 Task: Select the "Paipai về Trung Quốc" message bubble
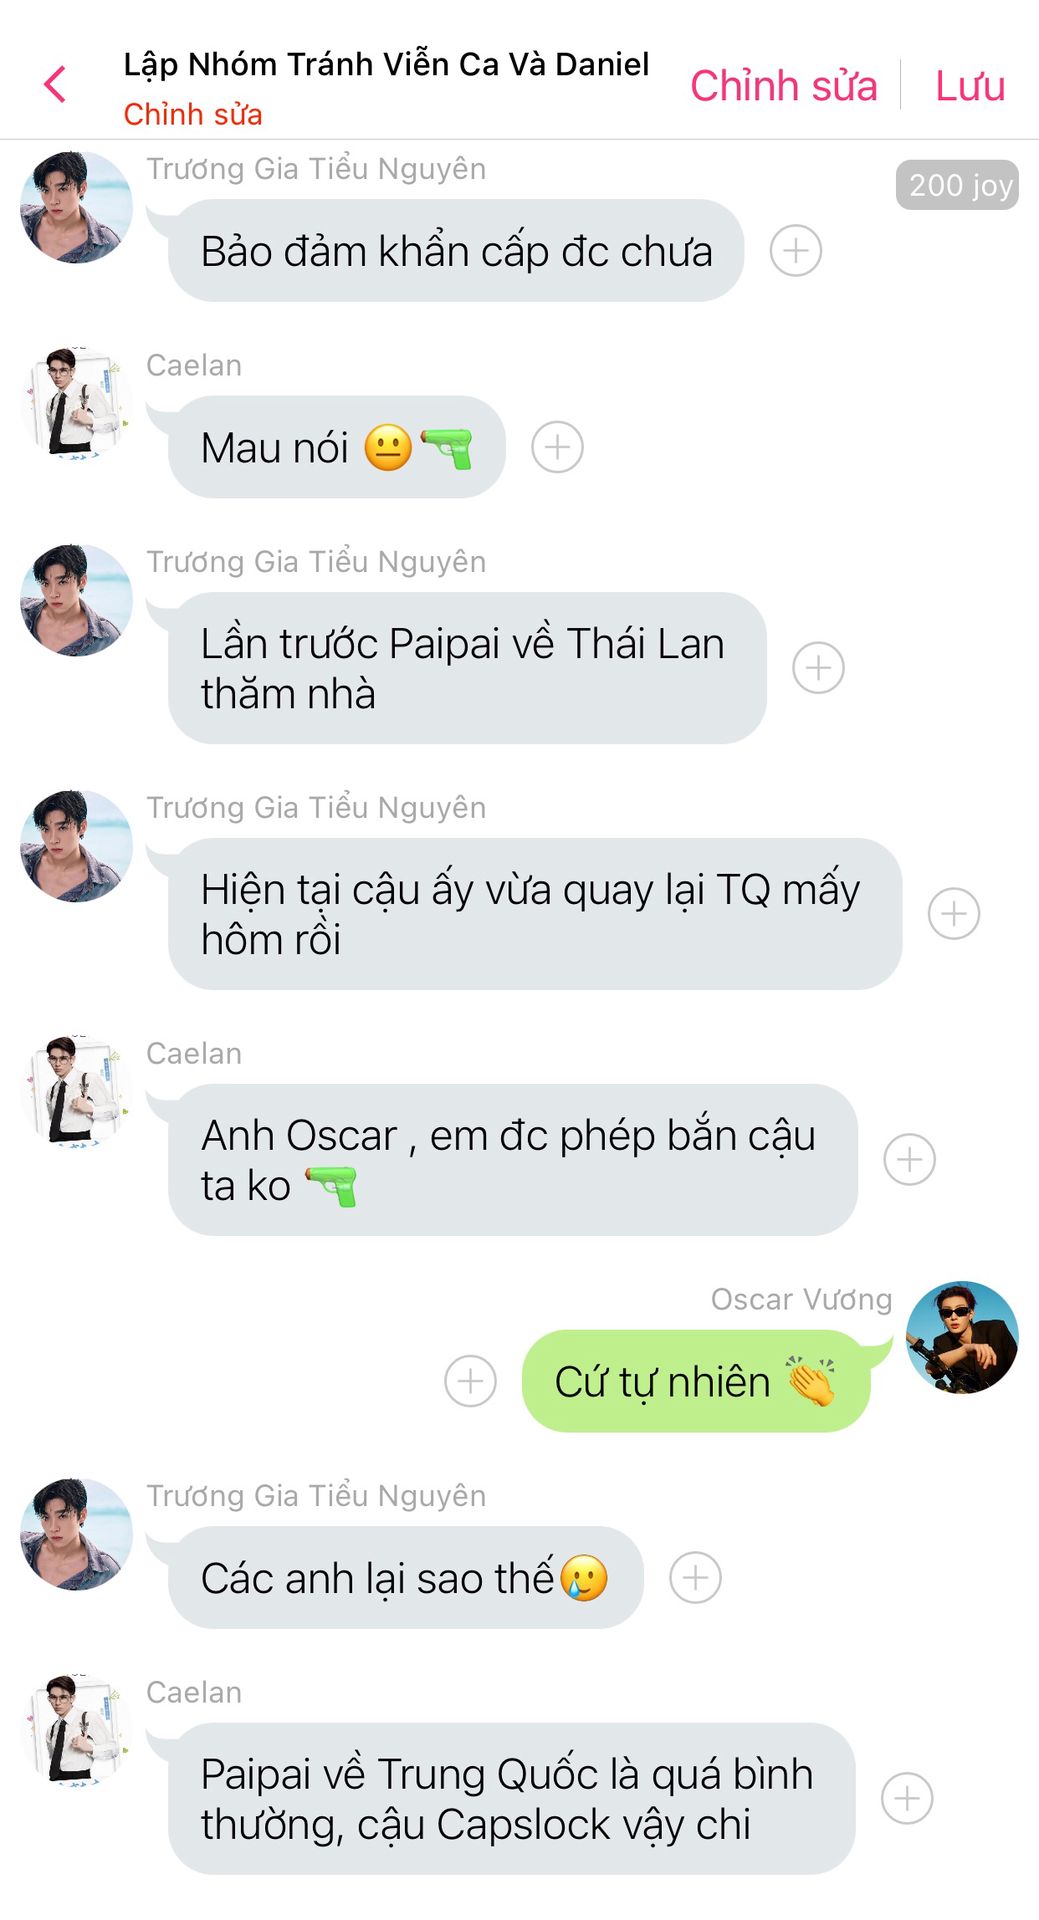point(512,1798)
